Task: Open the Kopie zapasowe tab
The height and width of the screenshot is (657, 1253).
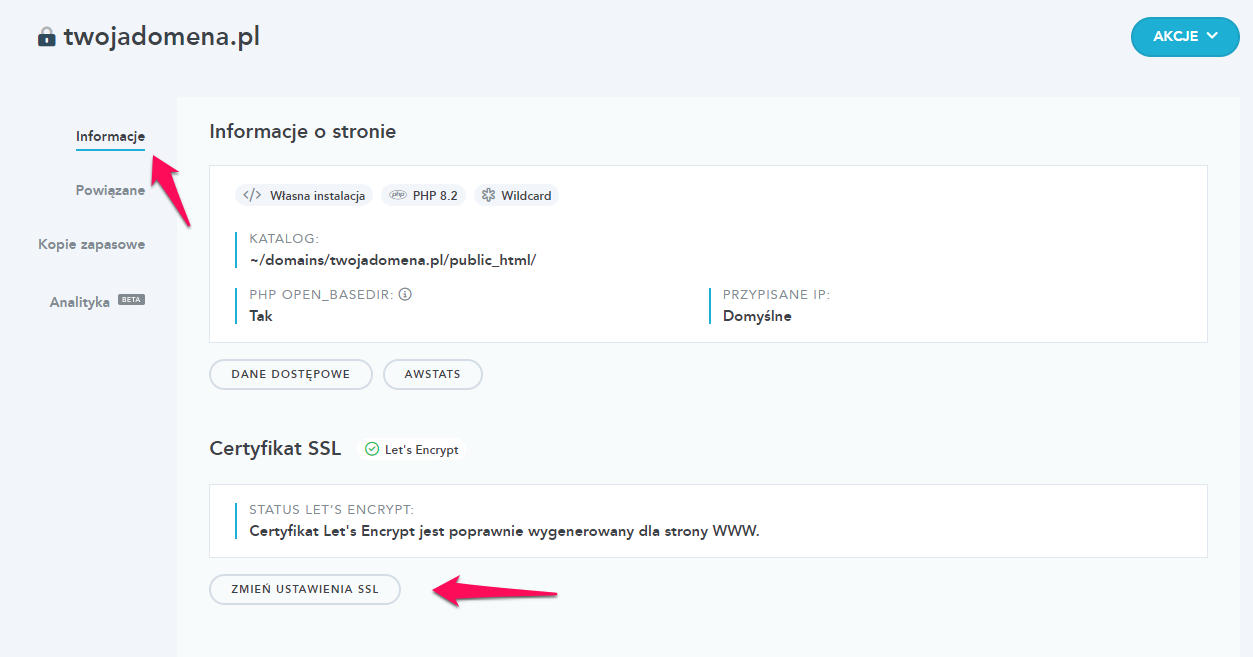Action: [x=92, y=244]
